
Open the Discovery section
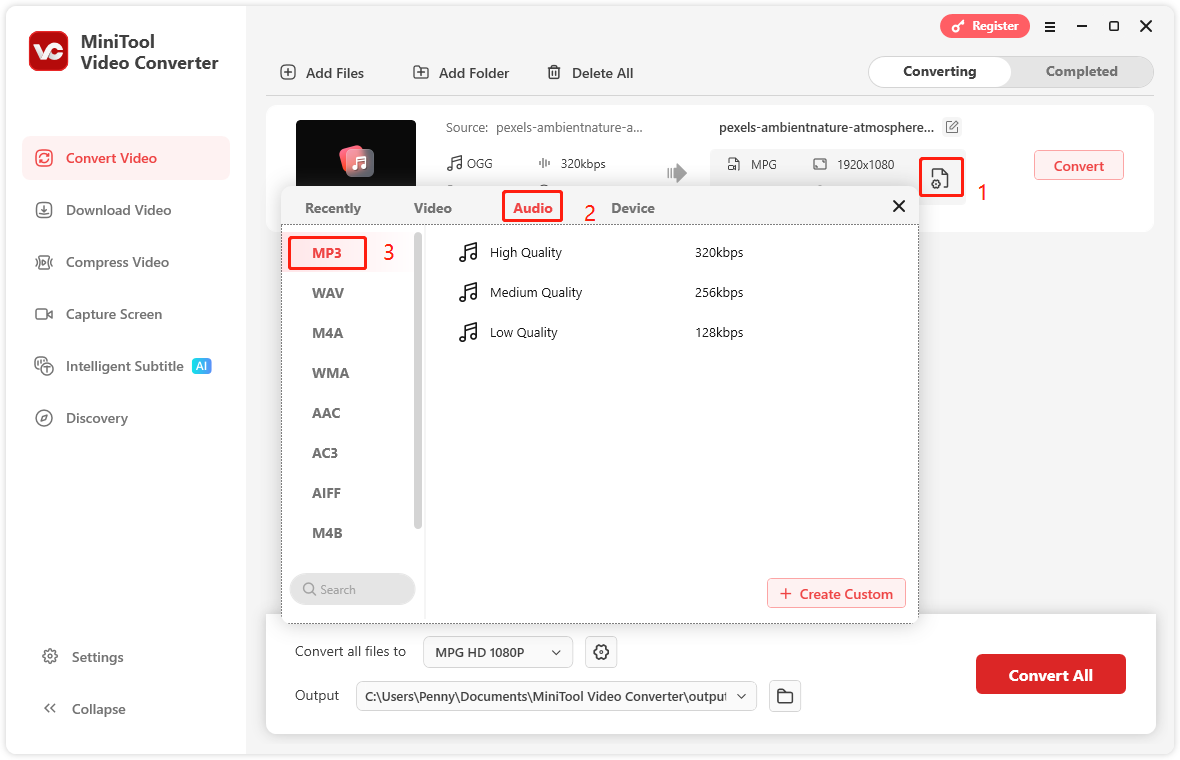42,418
